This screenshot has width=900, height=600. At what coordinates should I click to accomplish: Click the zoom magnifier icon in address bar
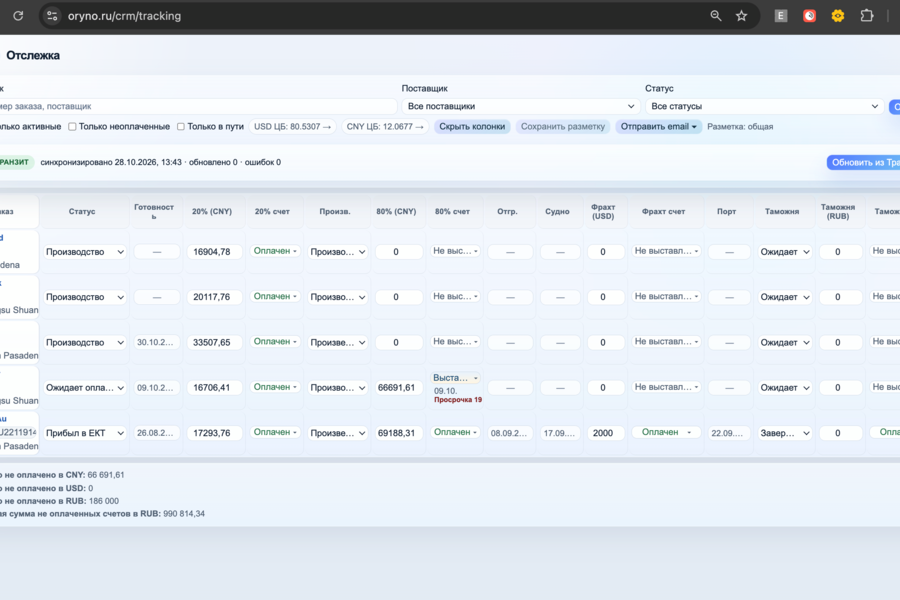point(715,16)
